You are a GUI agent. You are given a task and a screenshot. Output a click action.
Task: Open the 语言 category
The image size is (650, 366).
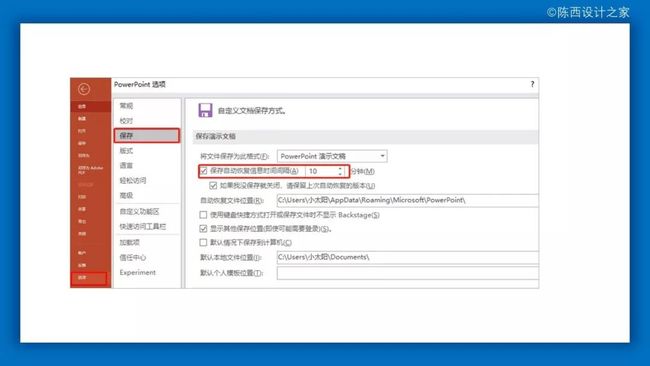[126, 165]
